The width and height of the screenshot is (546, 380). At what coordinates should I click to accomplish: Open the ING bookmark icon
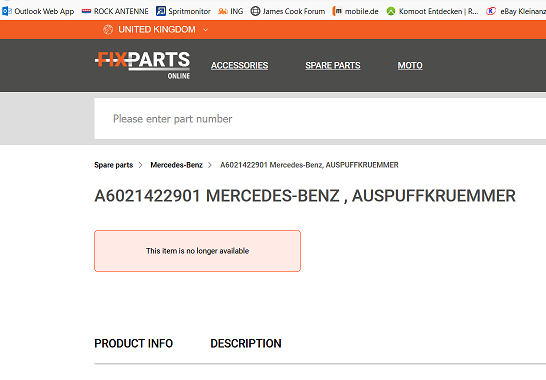[x=223, y=11]
